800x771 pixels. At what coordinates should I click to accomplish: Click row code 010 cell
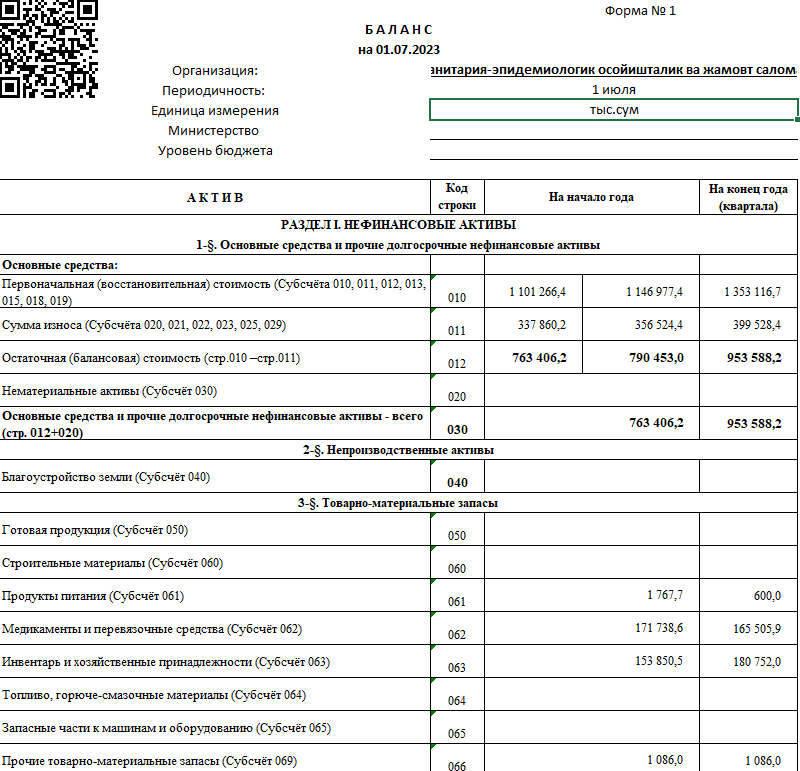(x=457, y=292)
